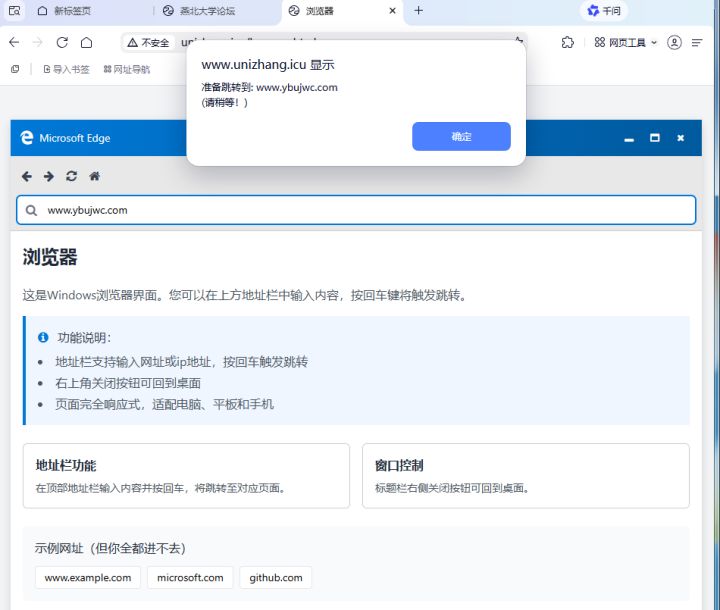Viewport: 720px width, 610px height.
Task: Open a new tab with the plus button
Action: pos(418,11)
